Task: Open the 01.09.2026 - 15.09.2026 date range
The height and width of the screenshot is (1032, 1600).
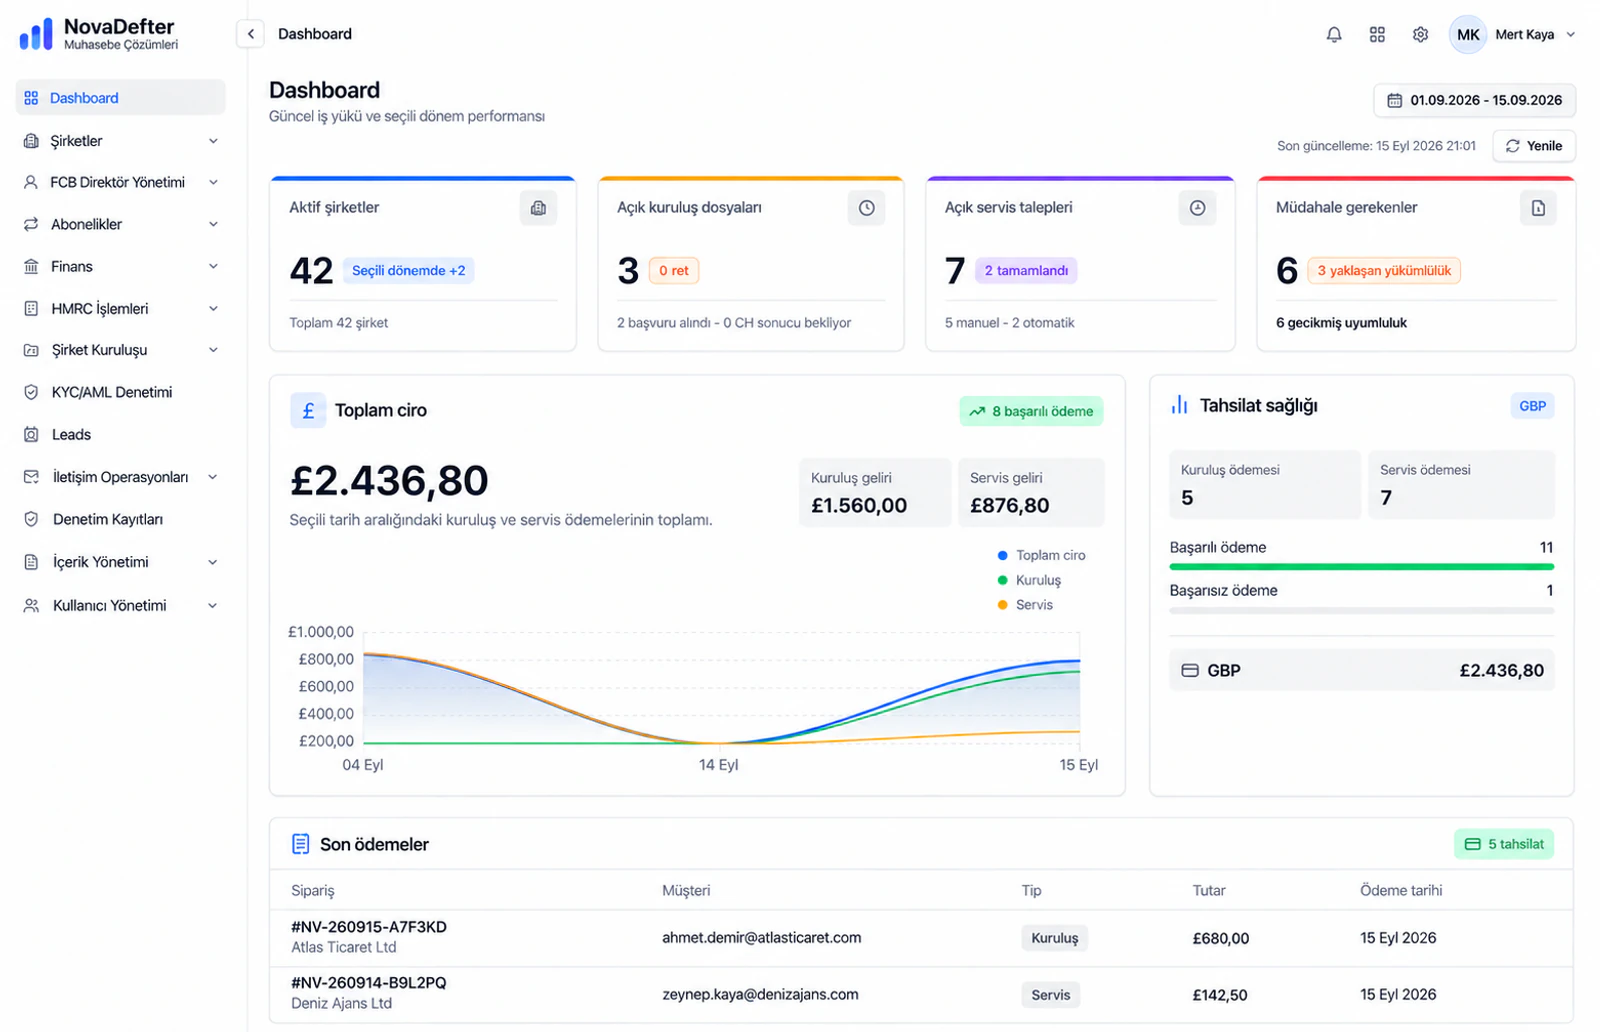Action: 1474,100
